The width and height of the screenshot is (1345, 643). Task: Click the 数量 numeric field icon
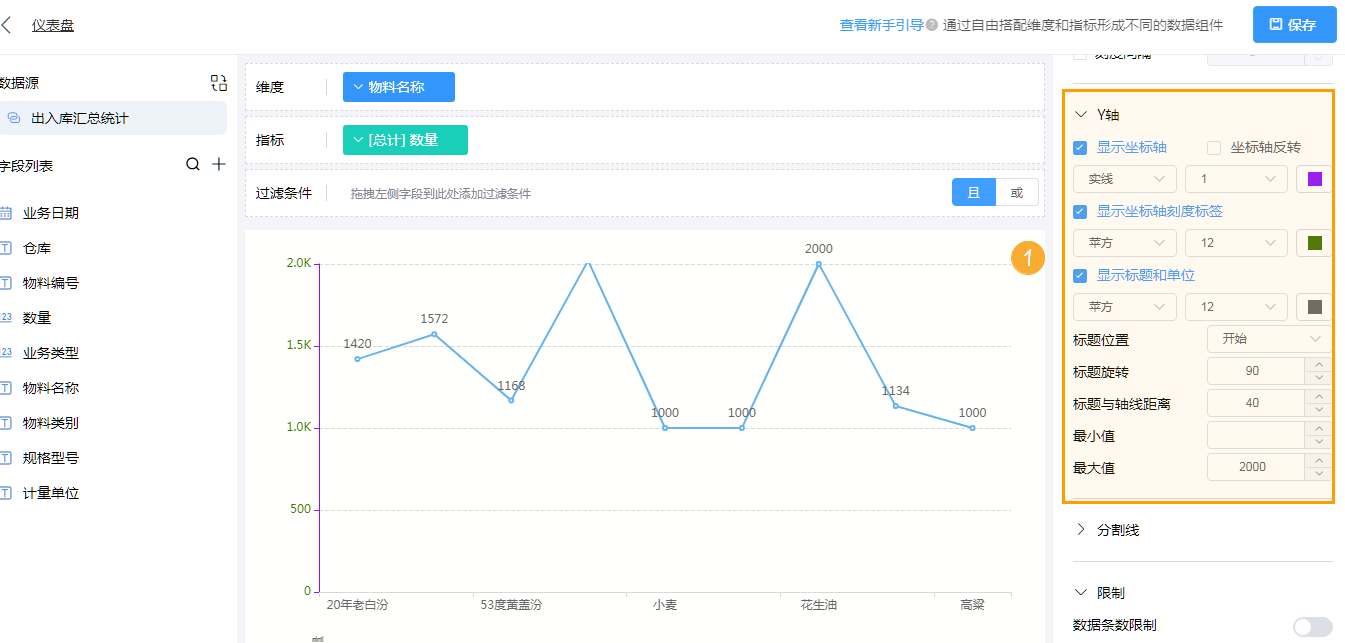pyautogui.click(x=6, y=318)
